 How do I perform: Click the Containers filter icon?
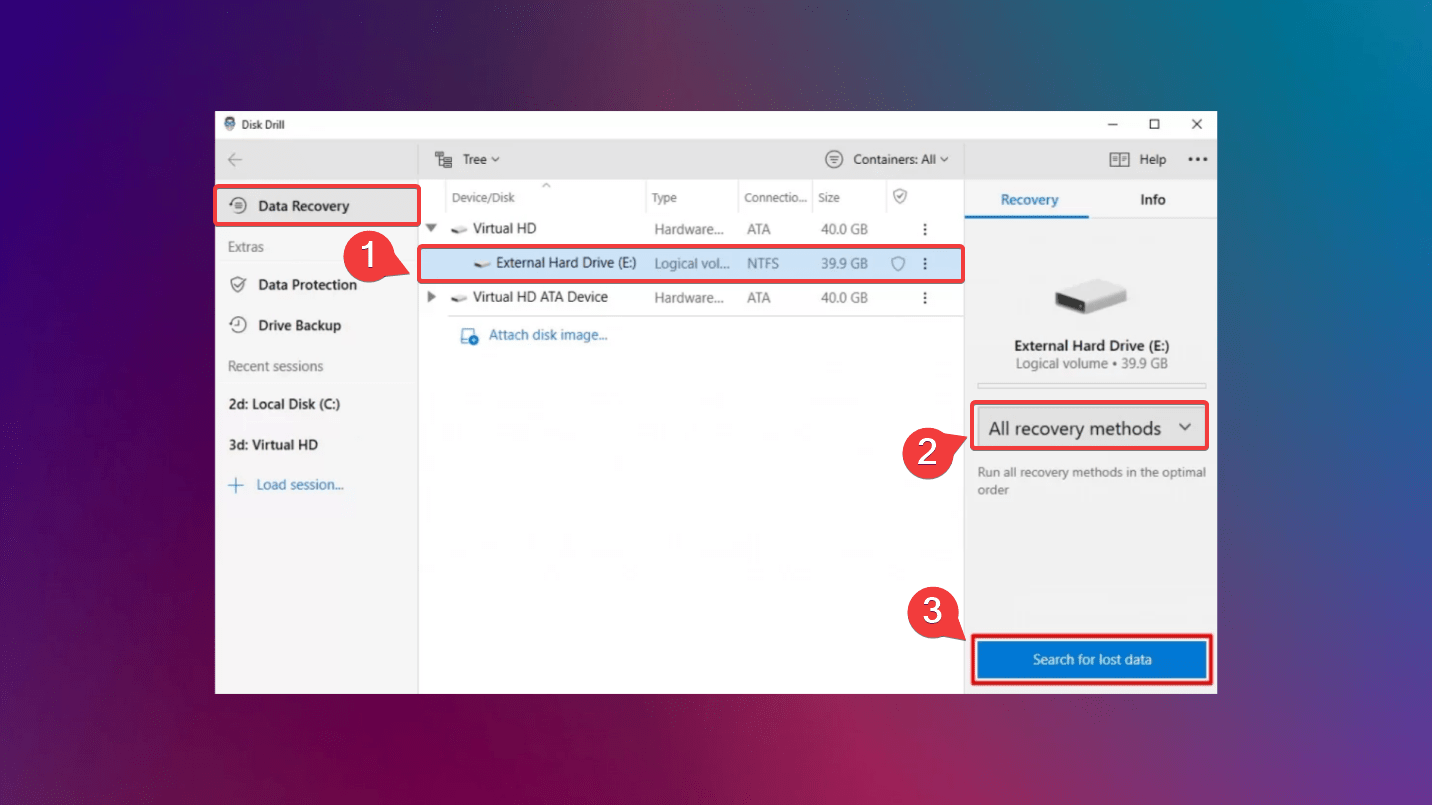pyautogui.click(x=834, y=159)
